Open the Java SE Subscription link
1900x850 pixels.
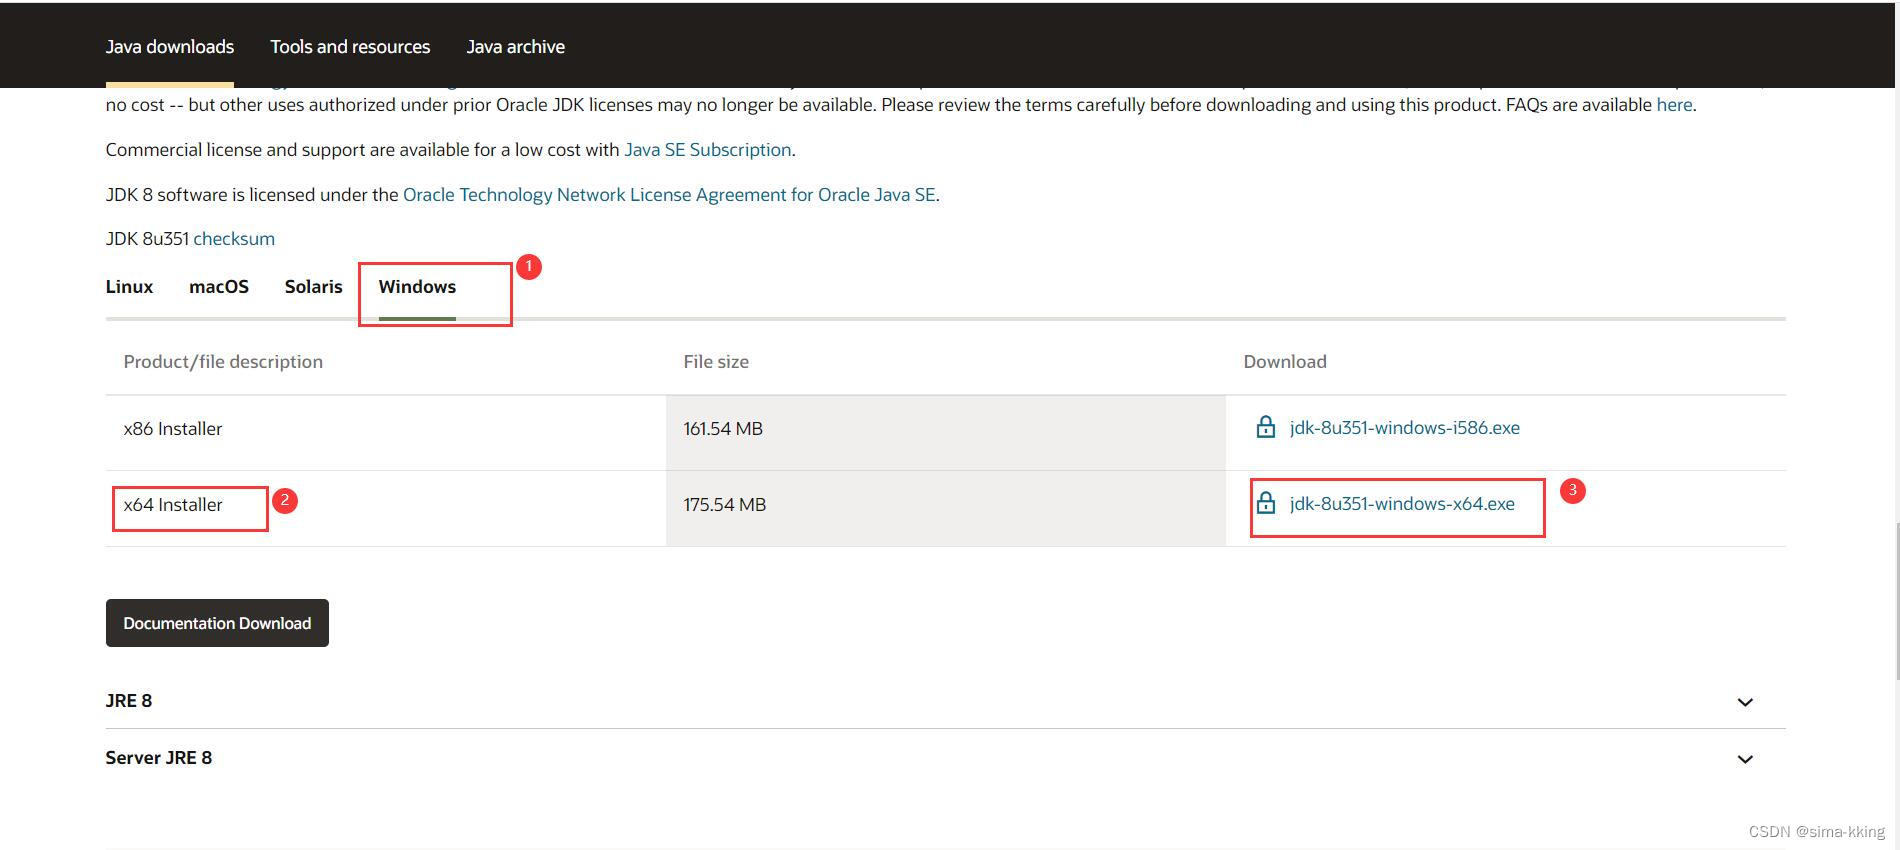pos(708,150)
